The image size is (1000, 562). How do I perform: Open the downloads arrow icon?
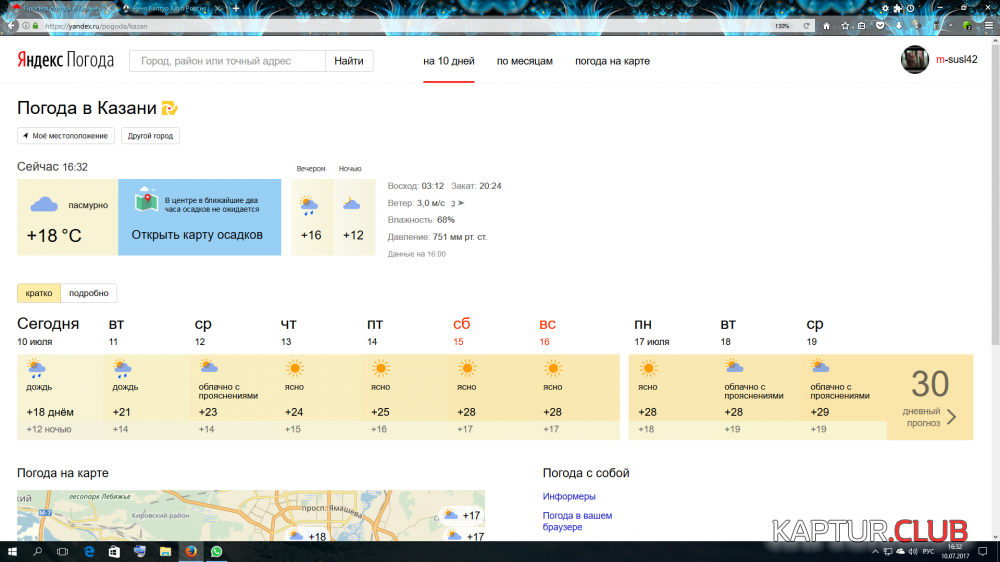899,26
